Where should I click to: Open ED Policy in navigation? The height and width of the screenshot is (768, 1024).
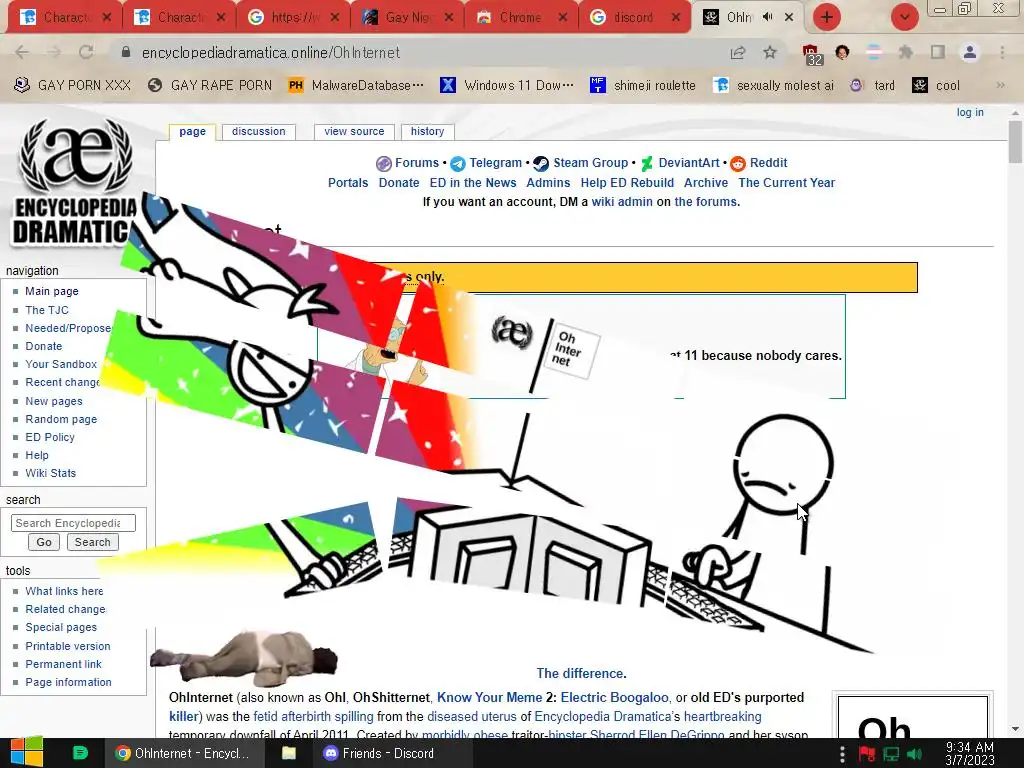(x=50, y=437)
